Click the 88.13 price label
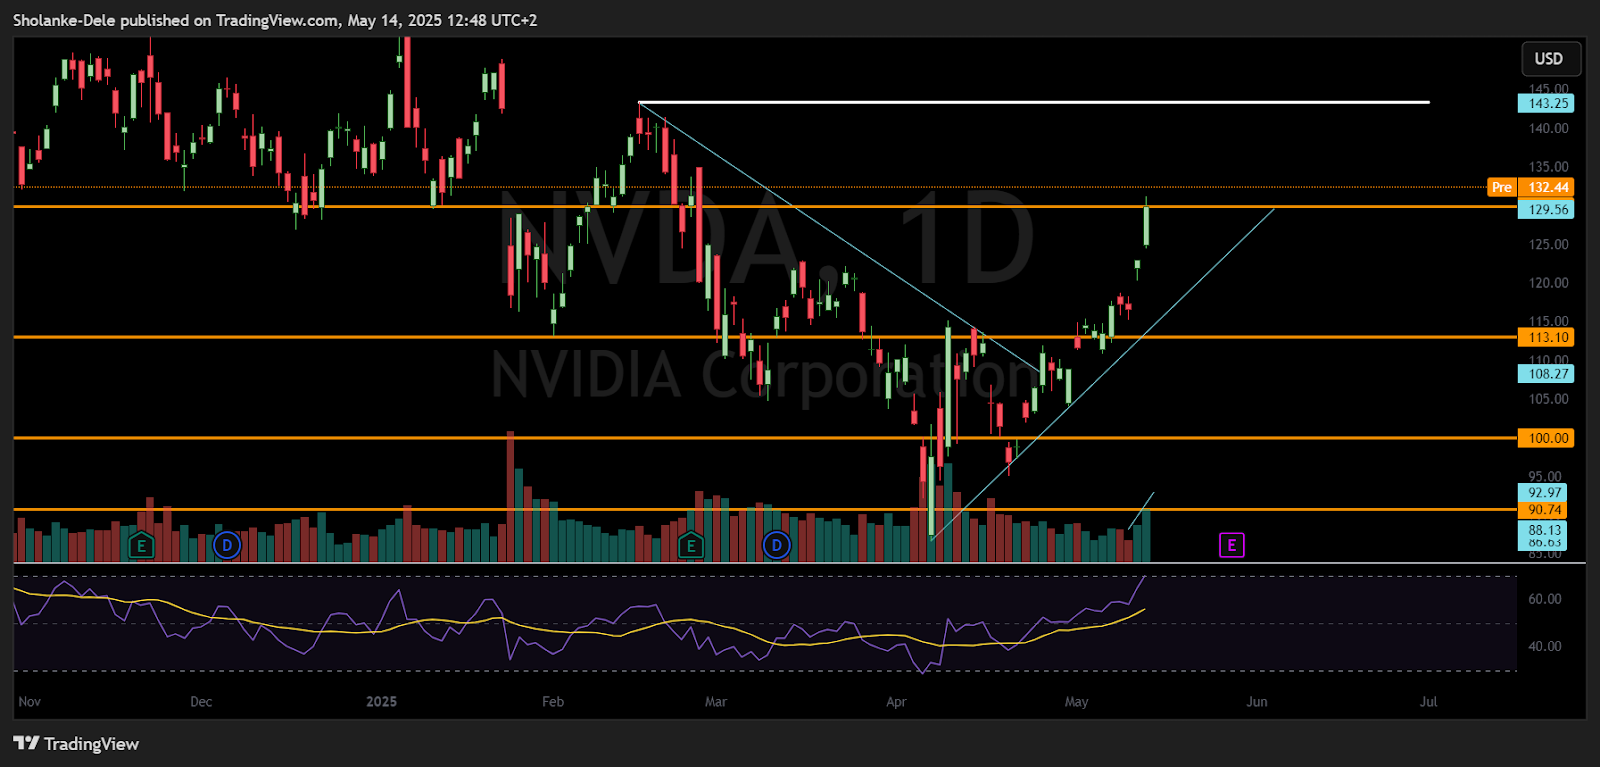Screen dimensions: 1600x767 click(1543, 531)
